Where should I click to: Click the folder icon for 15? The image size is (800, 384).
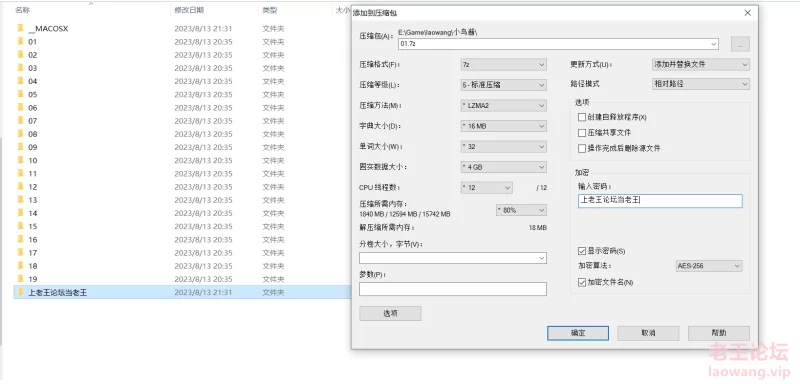(x=20, y=226)
